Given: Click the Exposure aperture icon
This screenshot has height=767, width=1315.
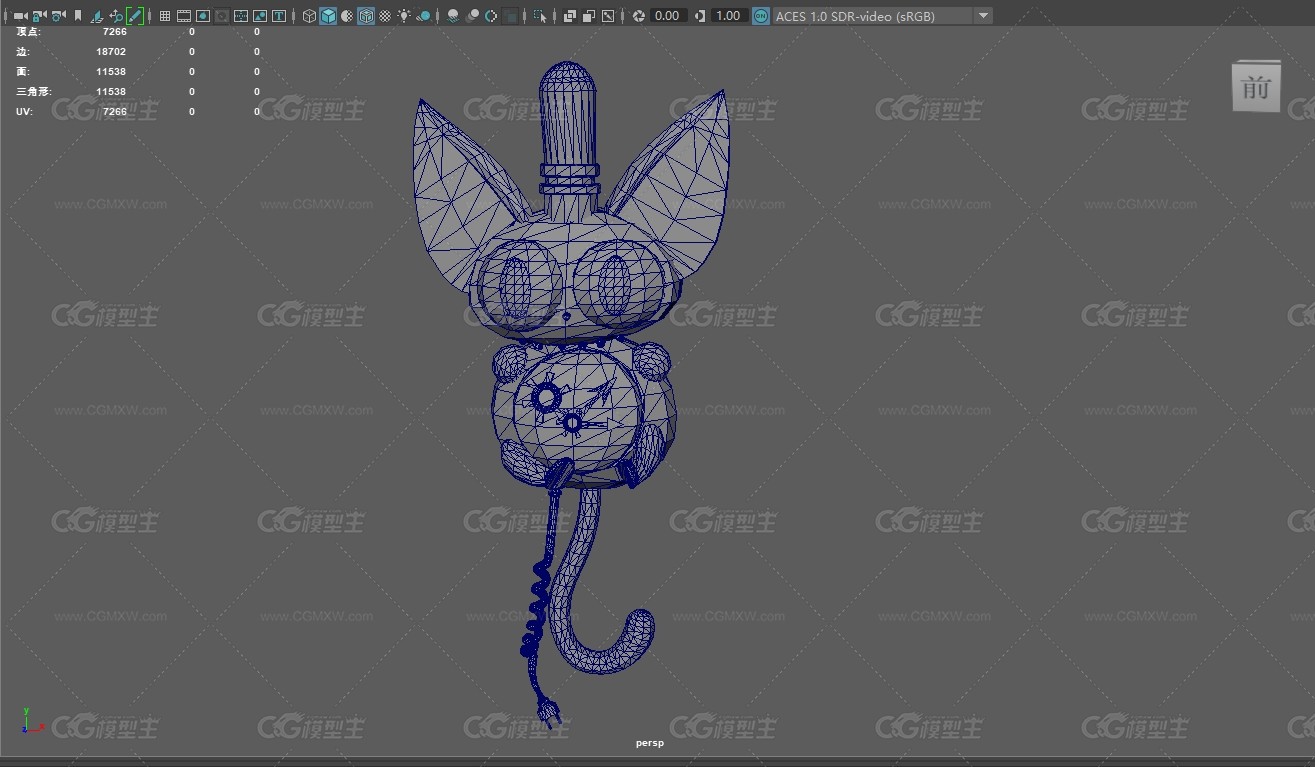Looking at the screenshot, I should coord(638,16).
